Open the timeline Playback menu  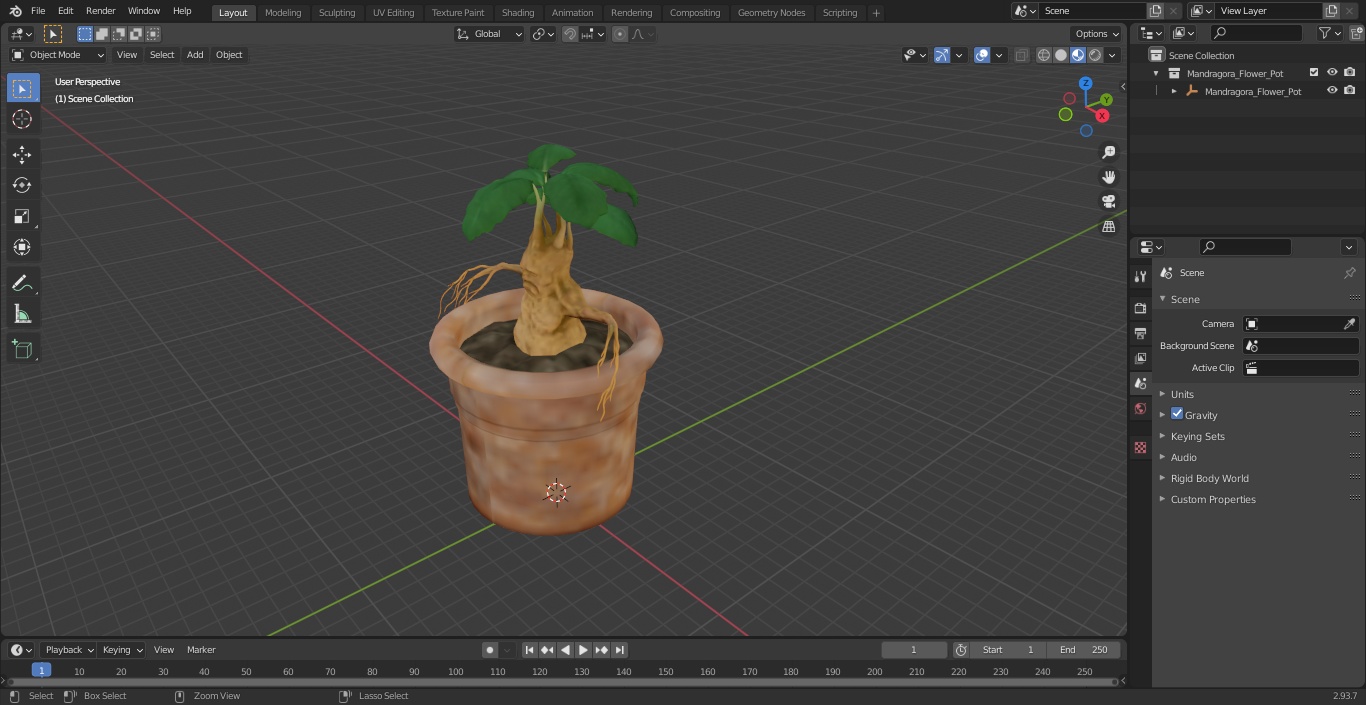(x=68, y=650)
